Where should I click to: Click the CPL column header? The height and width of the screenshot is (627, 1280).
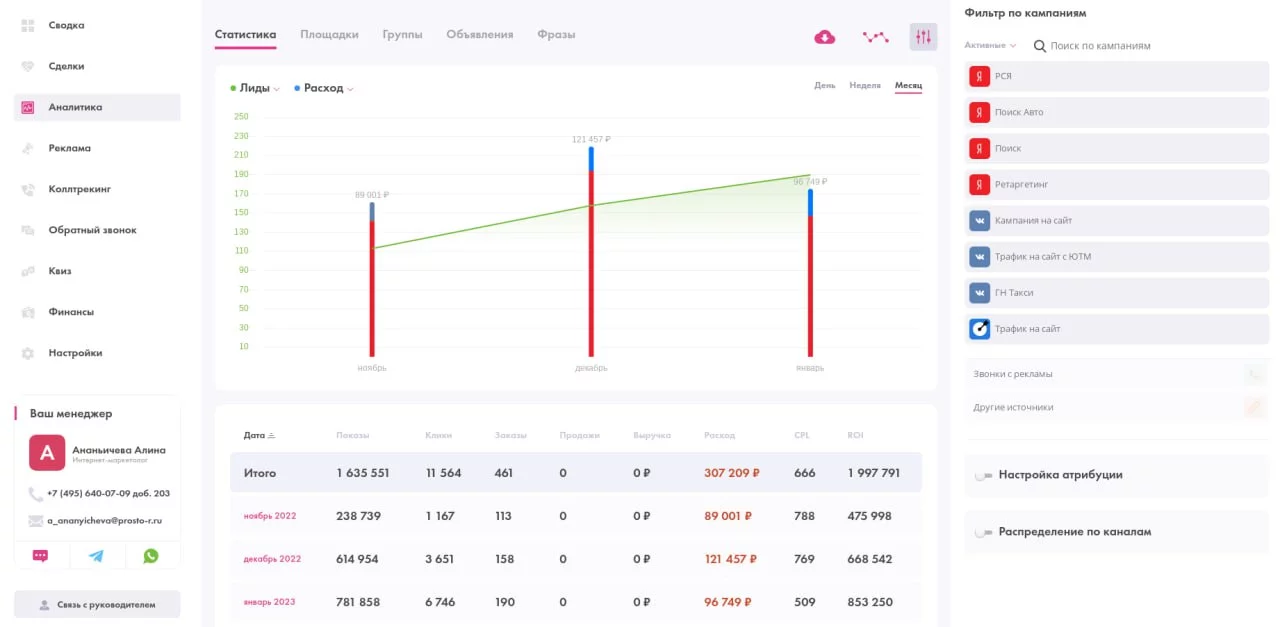coord(802,435)
